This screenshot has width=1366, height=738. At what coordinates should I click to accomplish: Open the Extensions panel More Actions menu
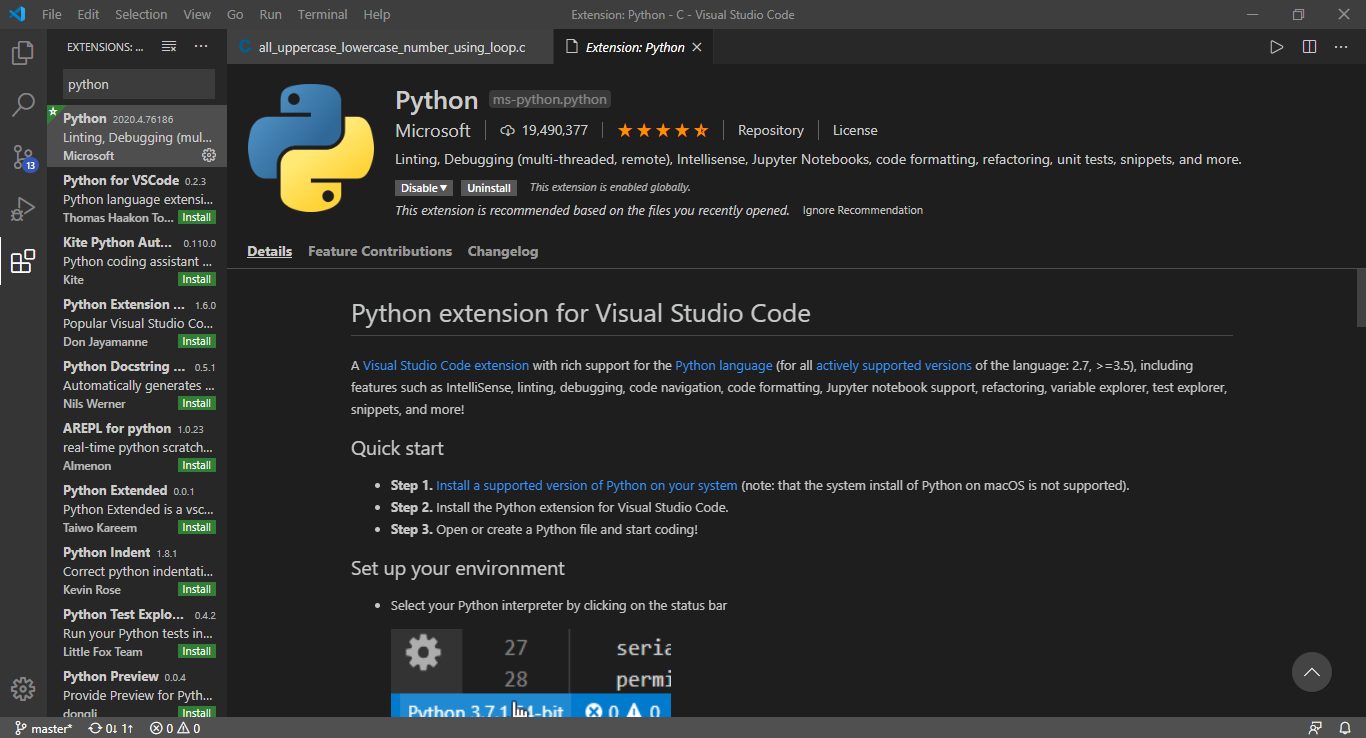[201, 46]
